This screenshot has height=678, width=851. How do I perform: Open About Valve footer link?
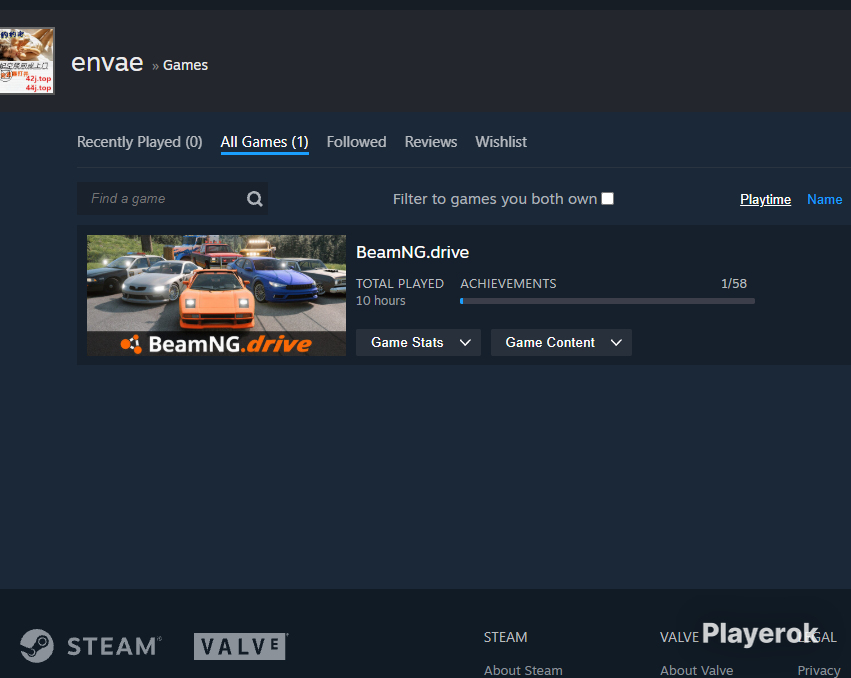point(696,670)
